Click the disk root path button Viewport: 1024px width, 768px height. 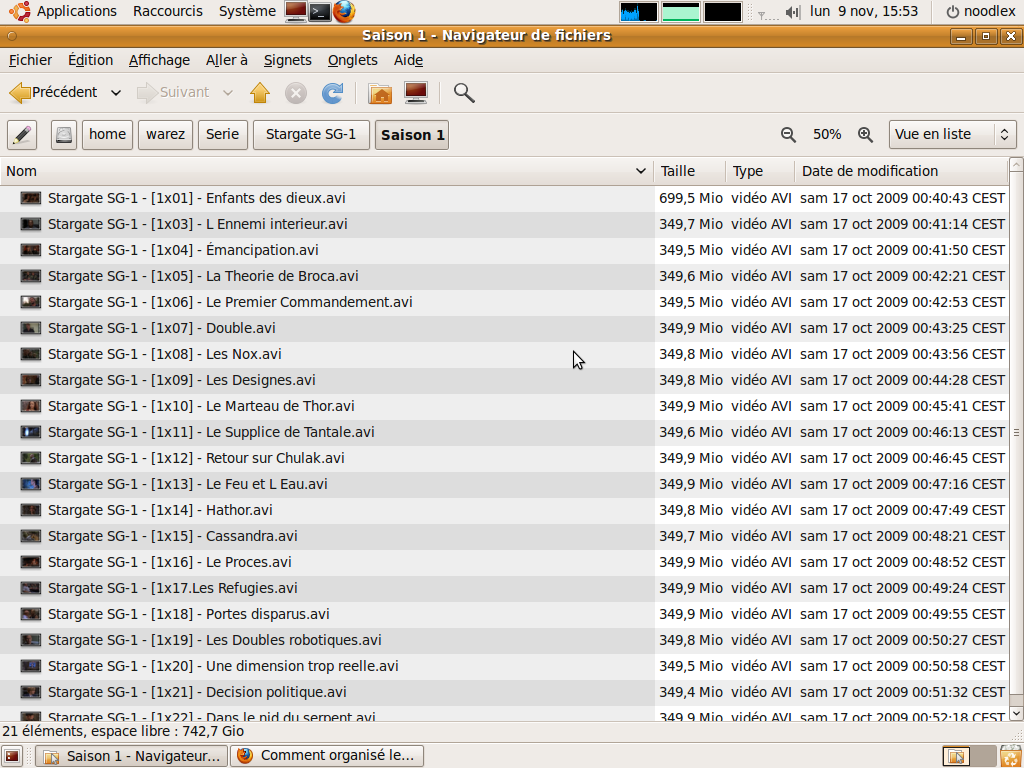[x=64, y=135]
